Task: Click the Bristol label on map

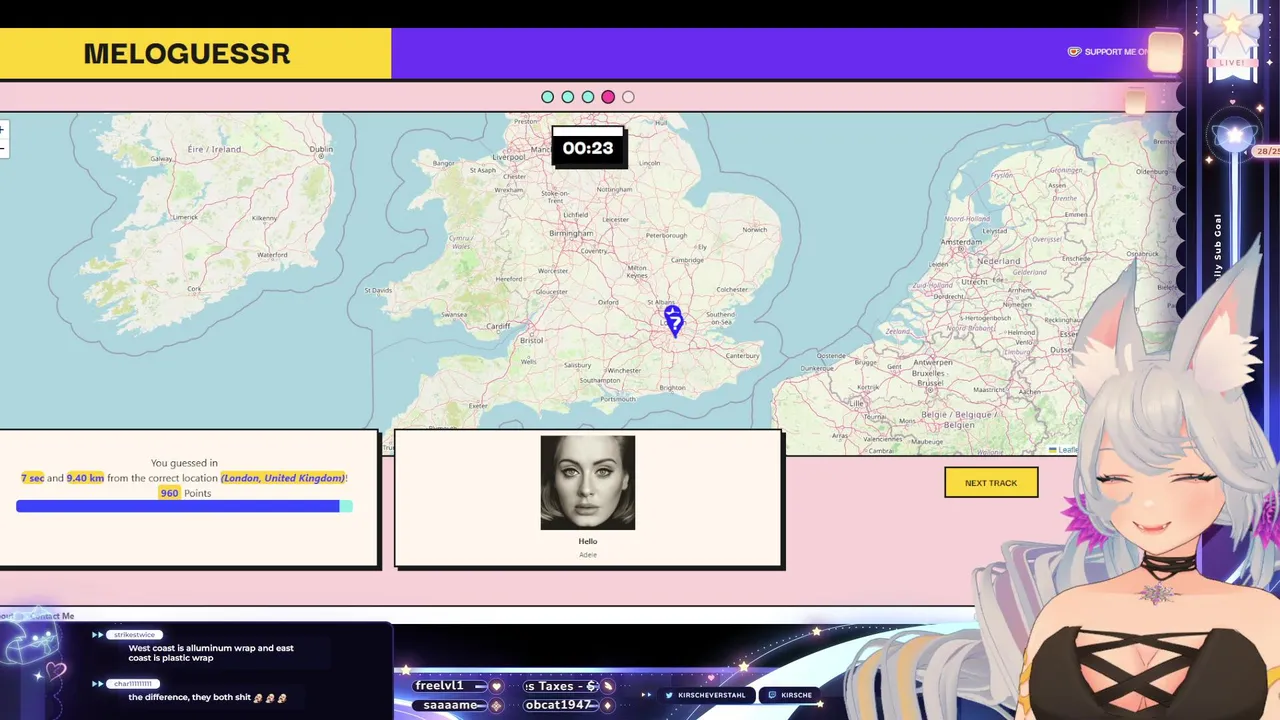Action: [x=532, y=340]
